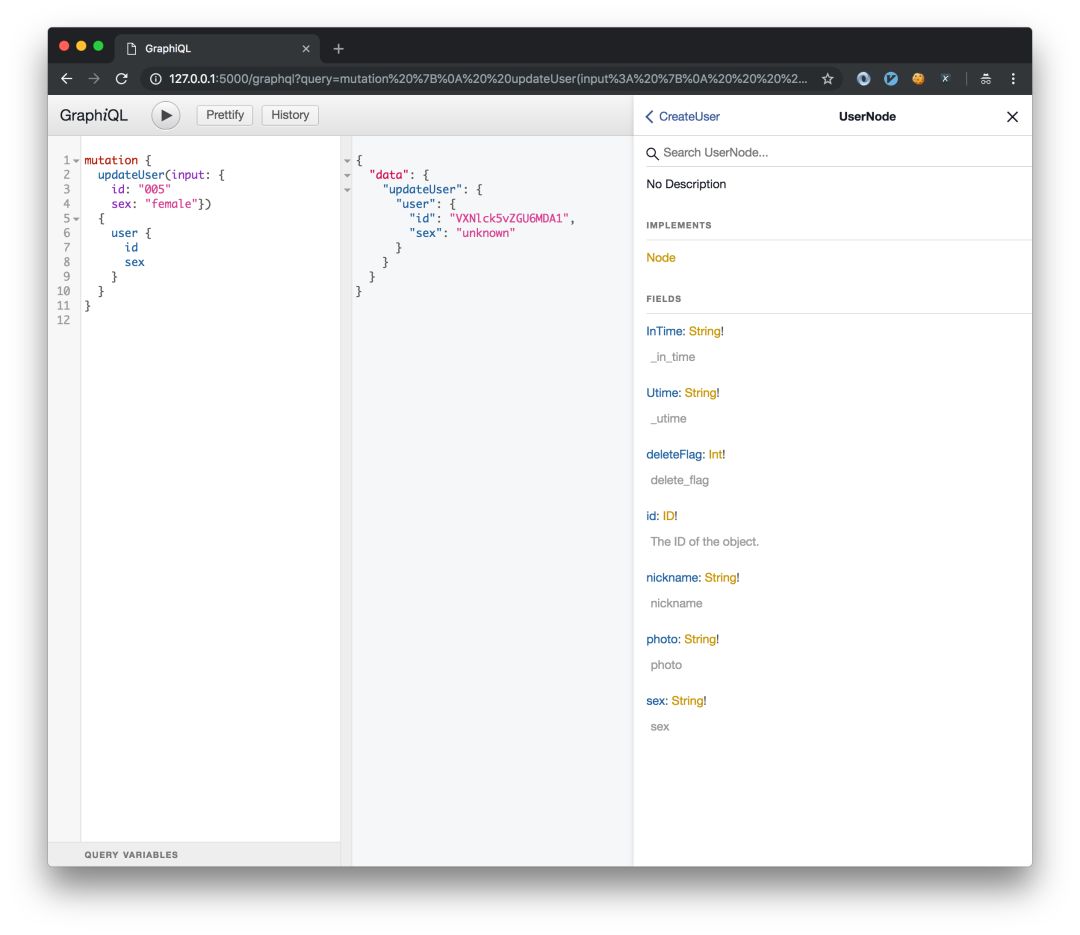Click the "005" id value in query
This screenshot has height=935, width=1080.
pyautogui.click(x=154, y=189)
